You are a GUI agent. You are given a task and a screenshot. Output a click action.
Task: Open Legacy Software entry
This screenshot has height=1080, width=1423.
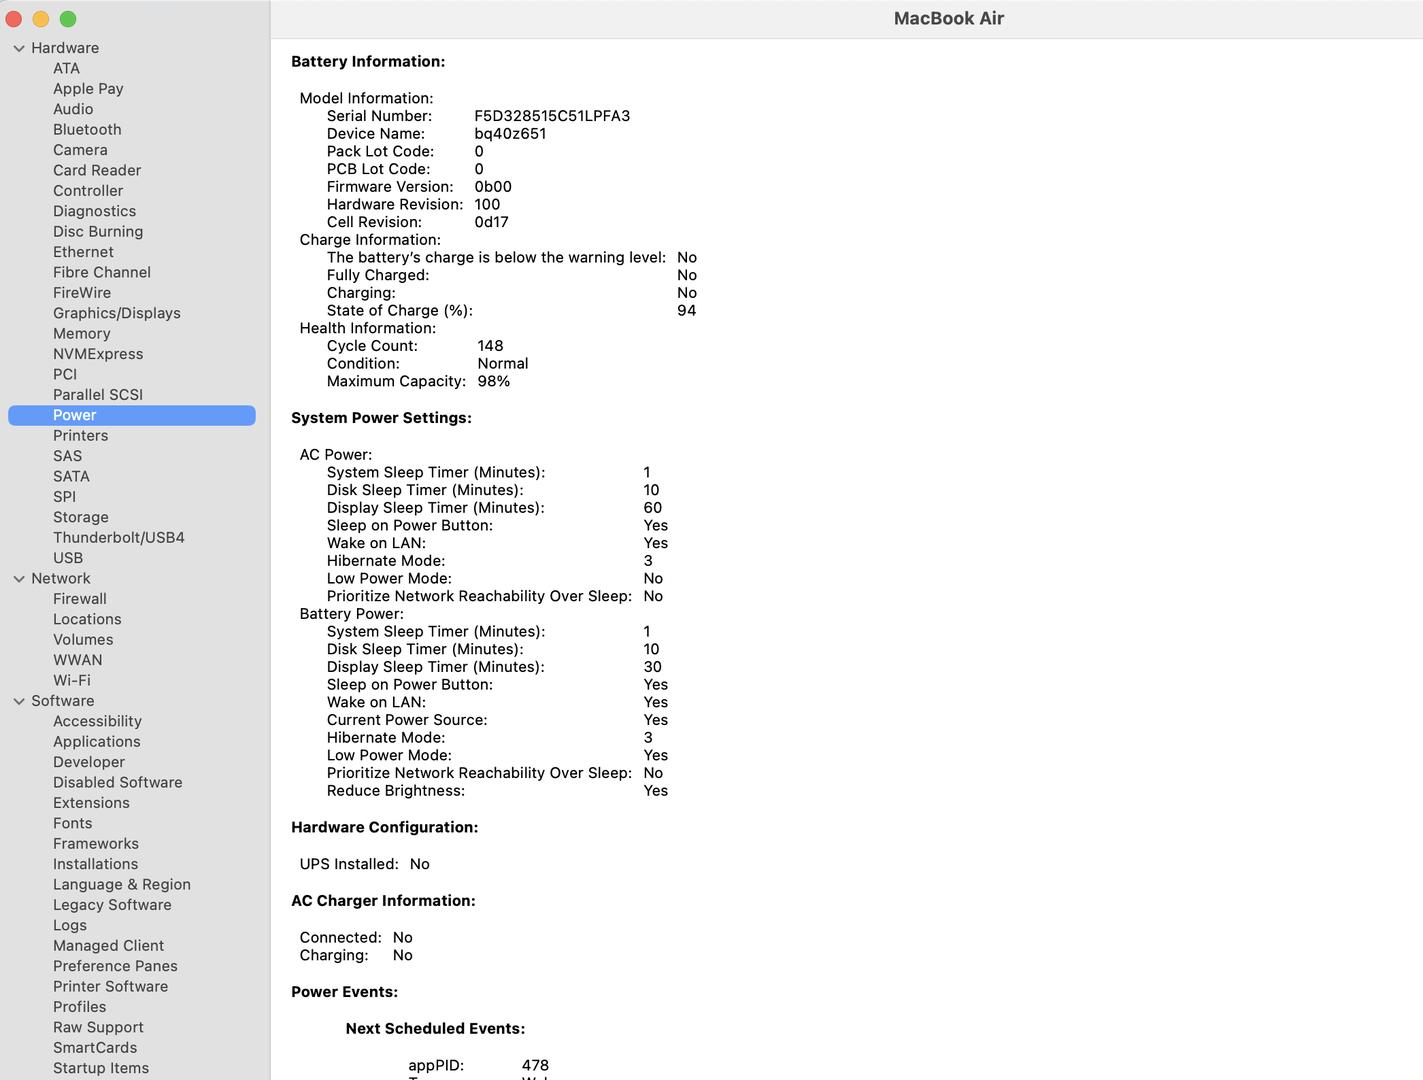tap(112, 905)
